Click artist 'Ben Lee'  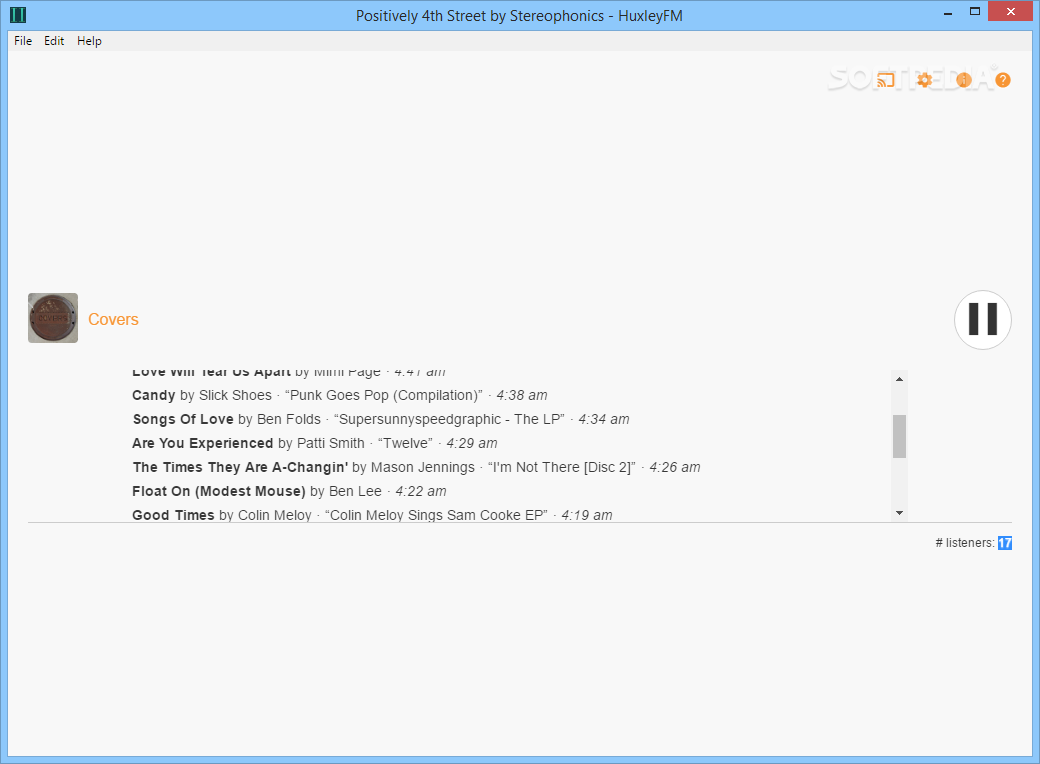pos(356,491)
